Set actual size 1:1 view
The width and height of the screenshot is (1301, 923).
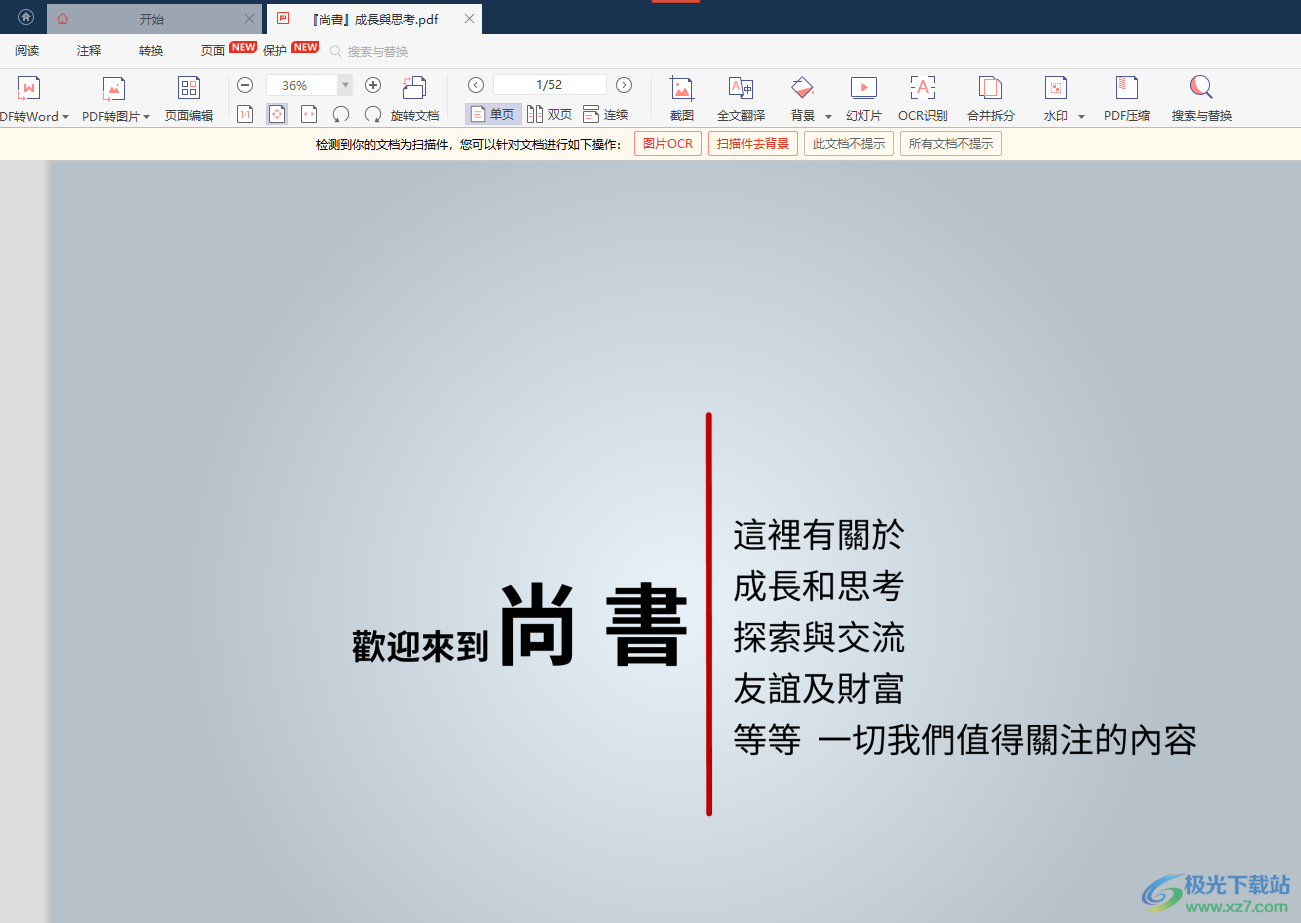click(245, 114)
